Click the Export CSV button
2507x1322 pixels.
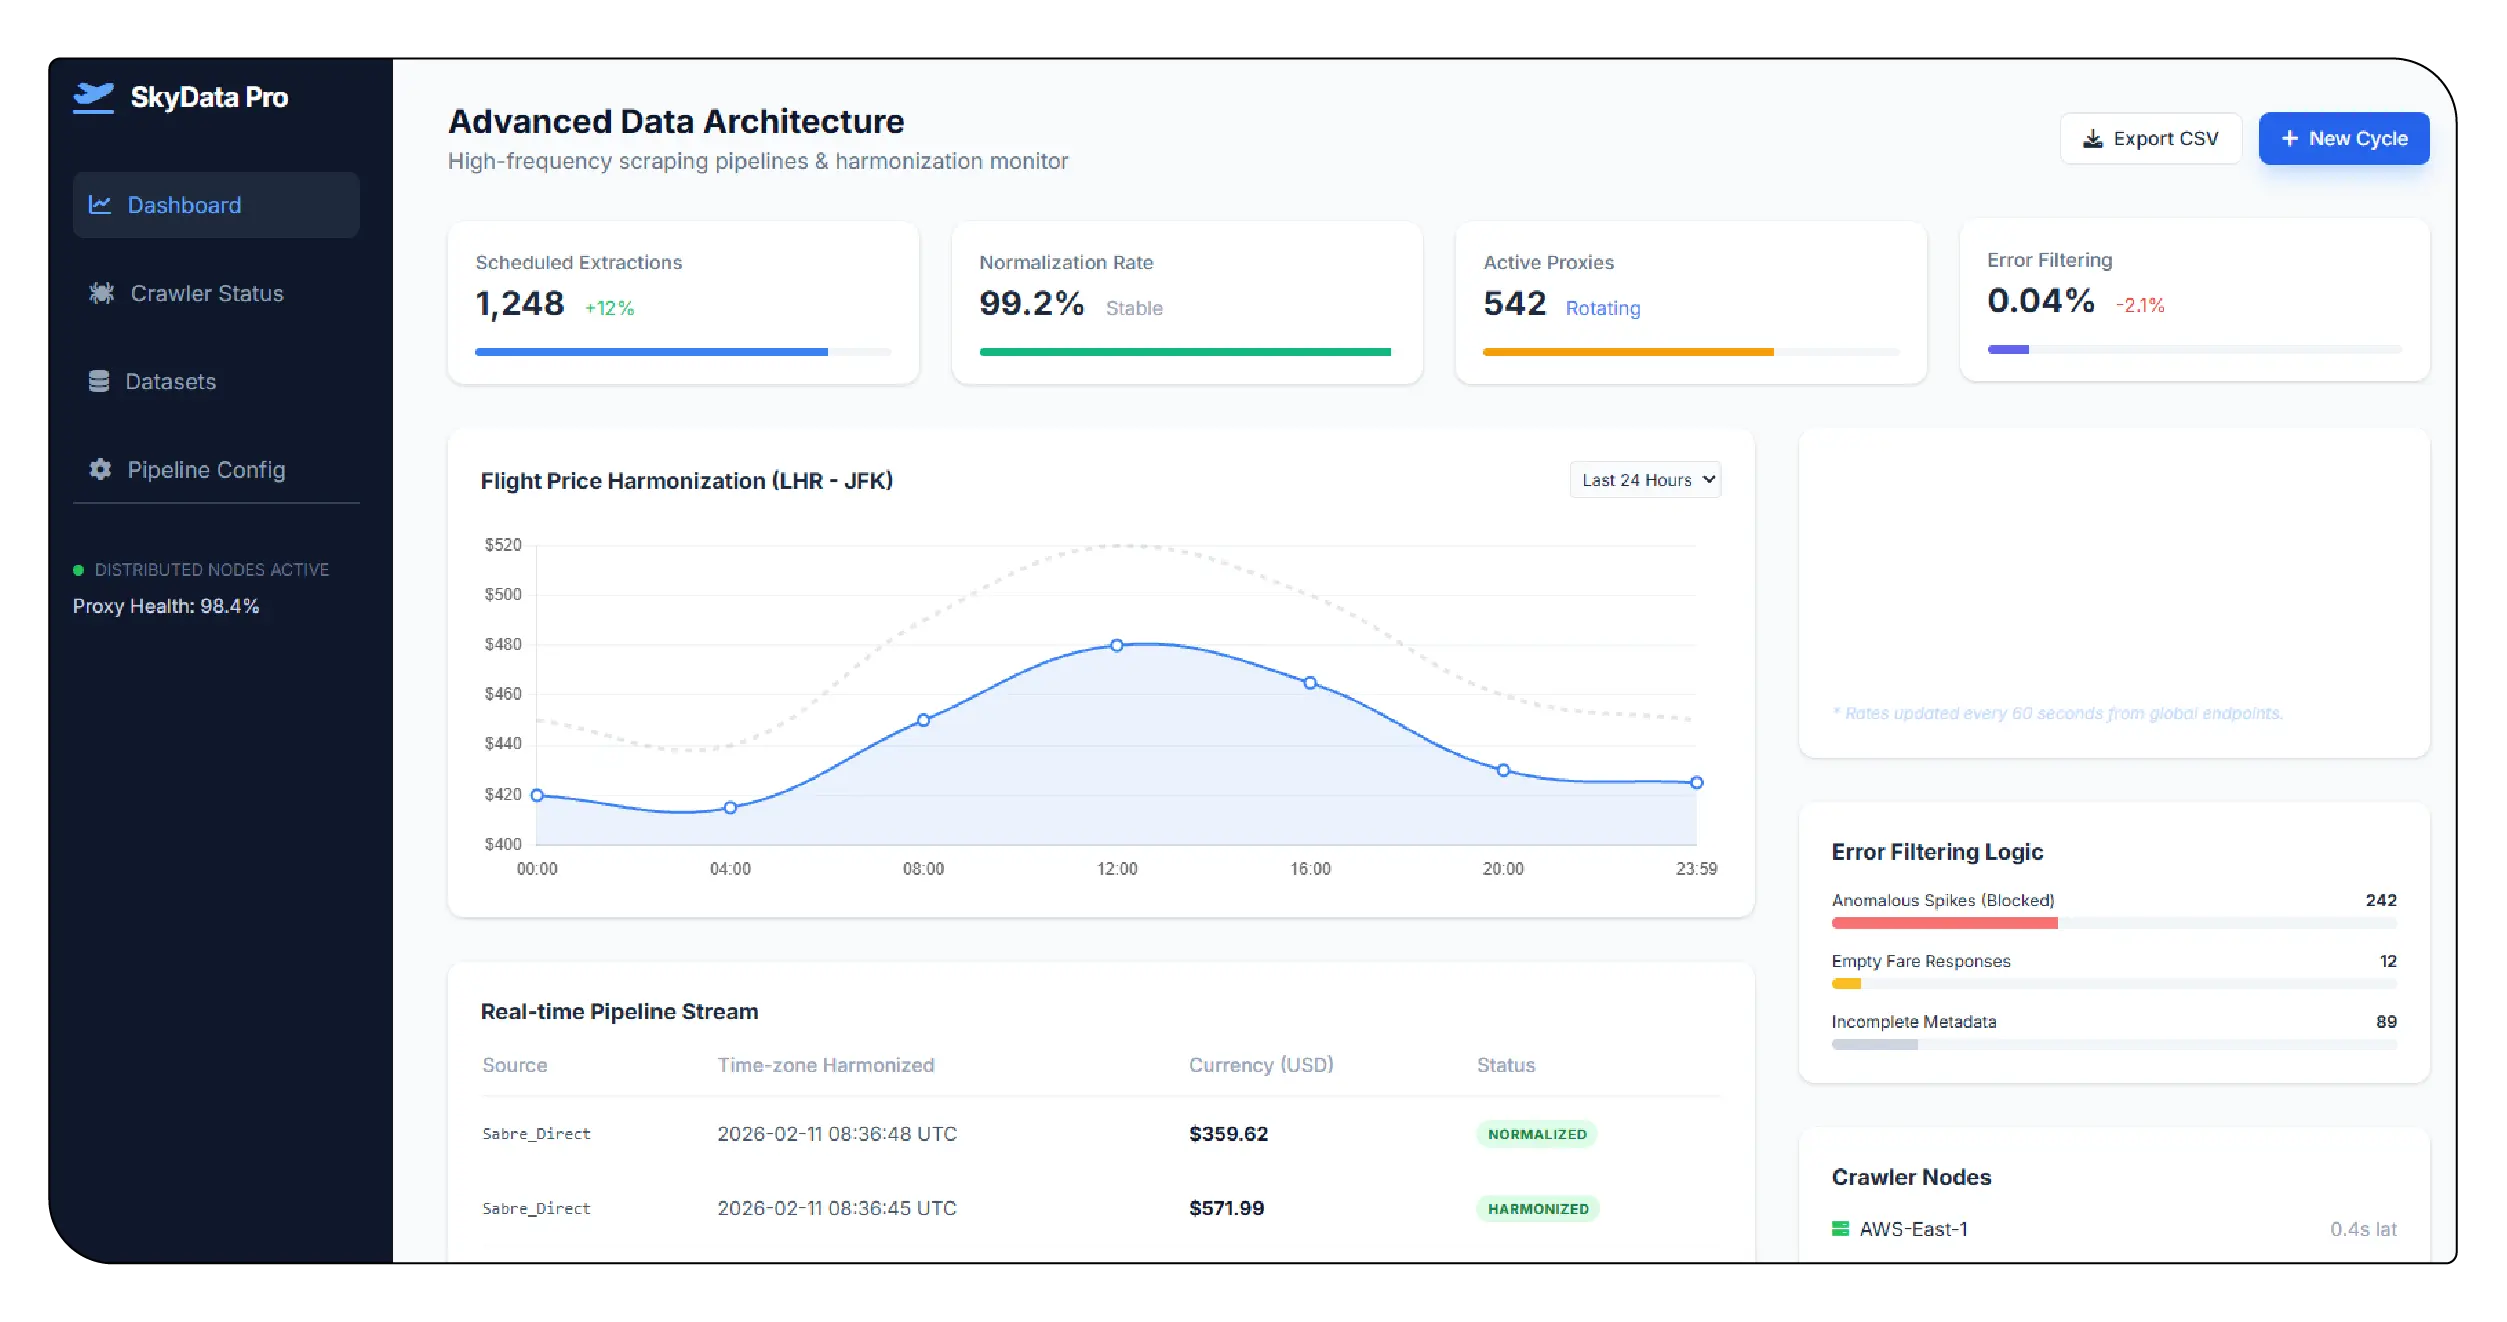pyautogui.click(x=2150, y=139)
